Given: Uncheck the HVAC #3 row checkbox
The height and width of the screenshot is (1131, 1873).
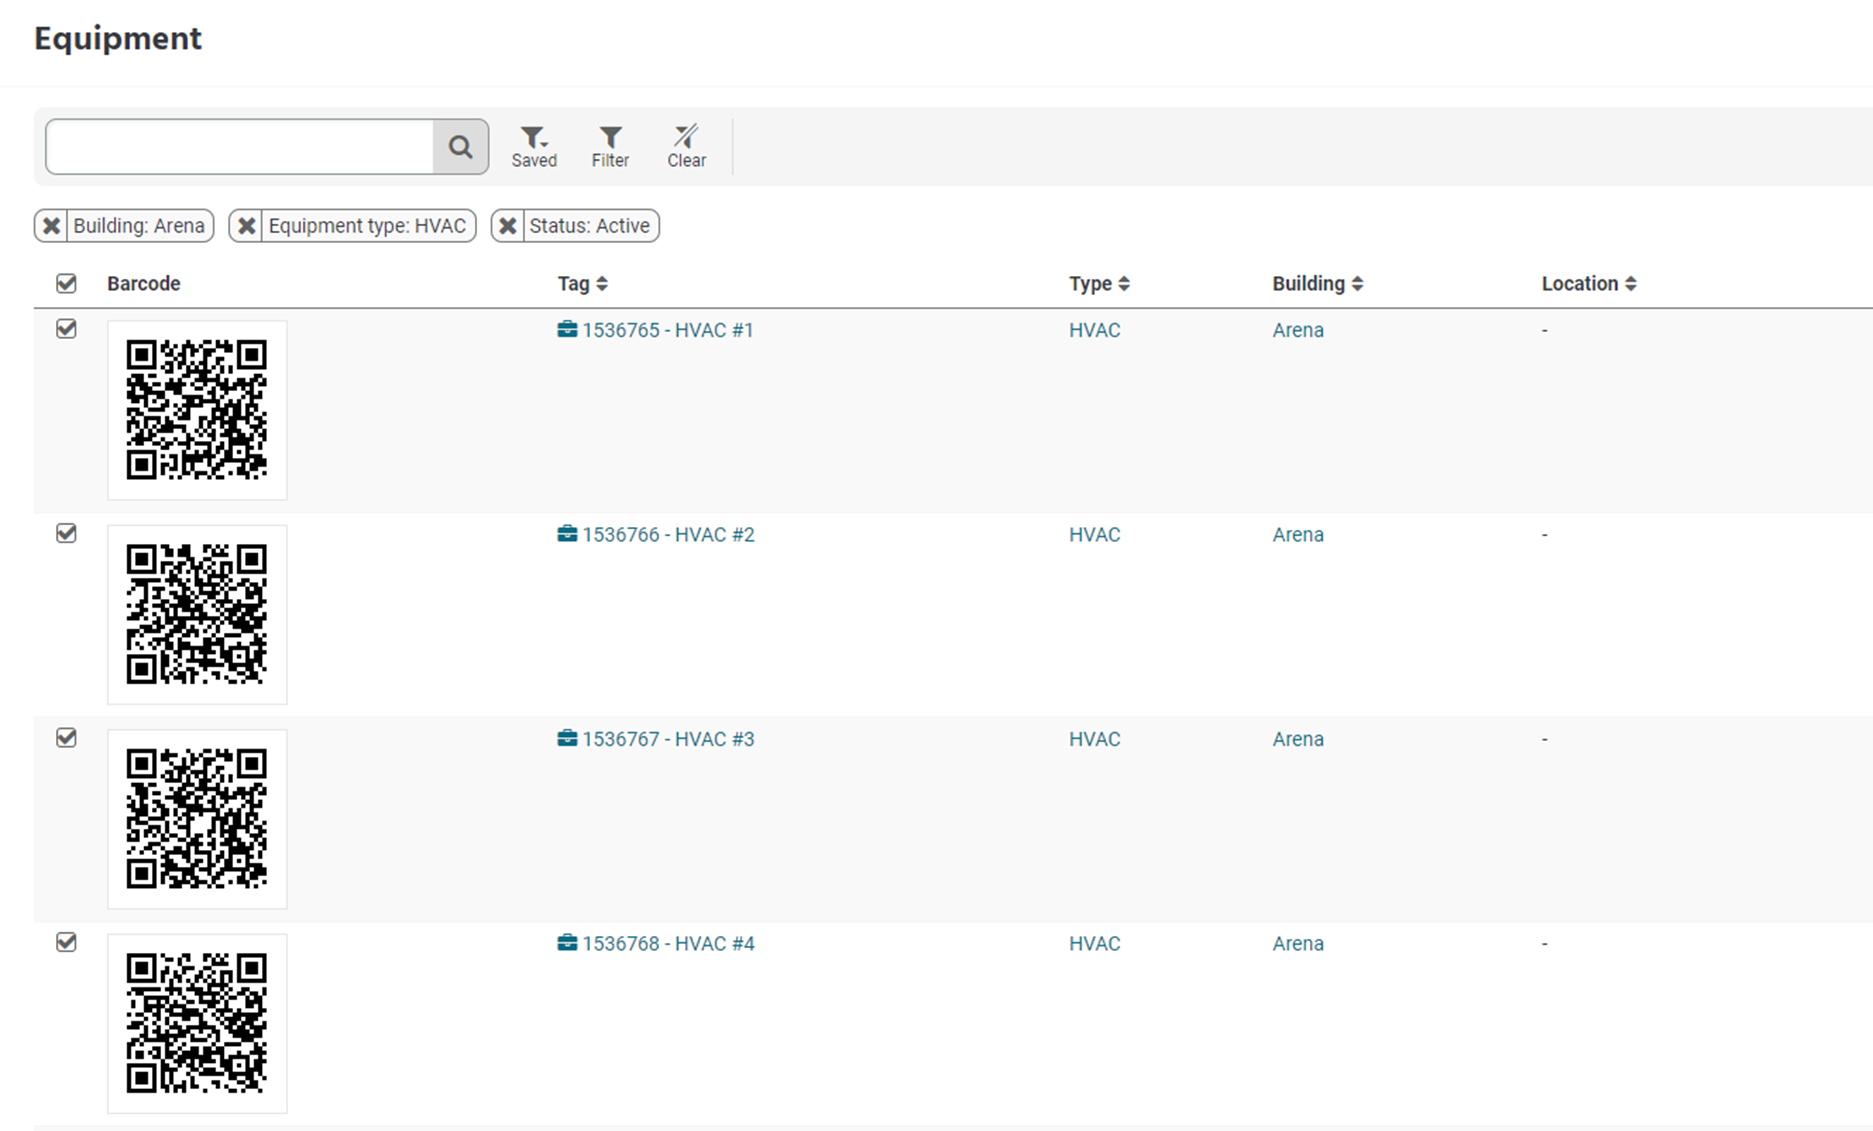Looking at the screenshot, I should [x=66, y=737].
